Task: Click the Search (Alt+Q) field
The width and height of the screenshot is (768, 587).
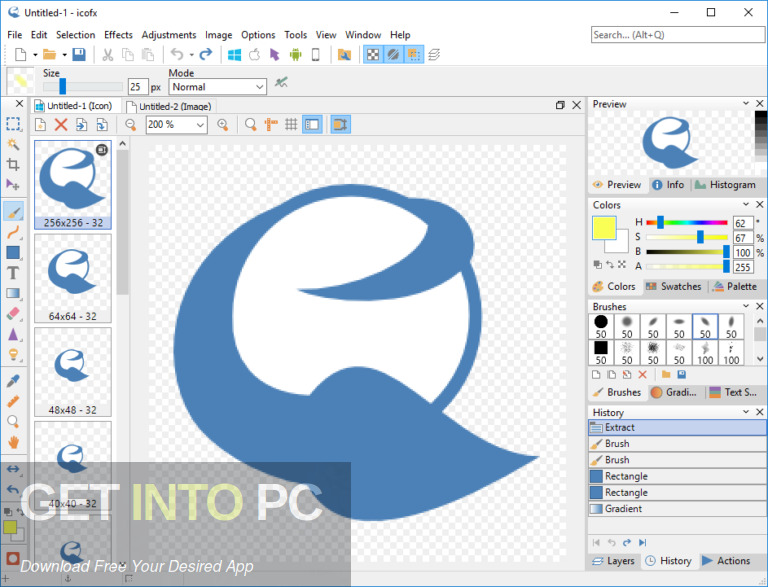Action: coord(677,35)
